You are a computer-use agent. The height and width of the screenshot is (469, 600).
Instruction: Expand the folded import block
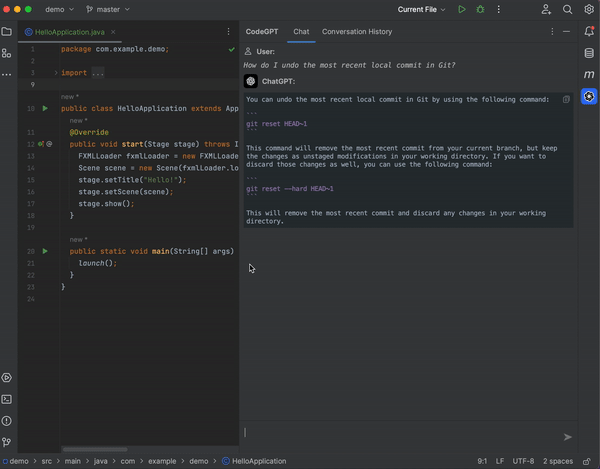pyautogui.click(x=56, y=73)
